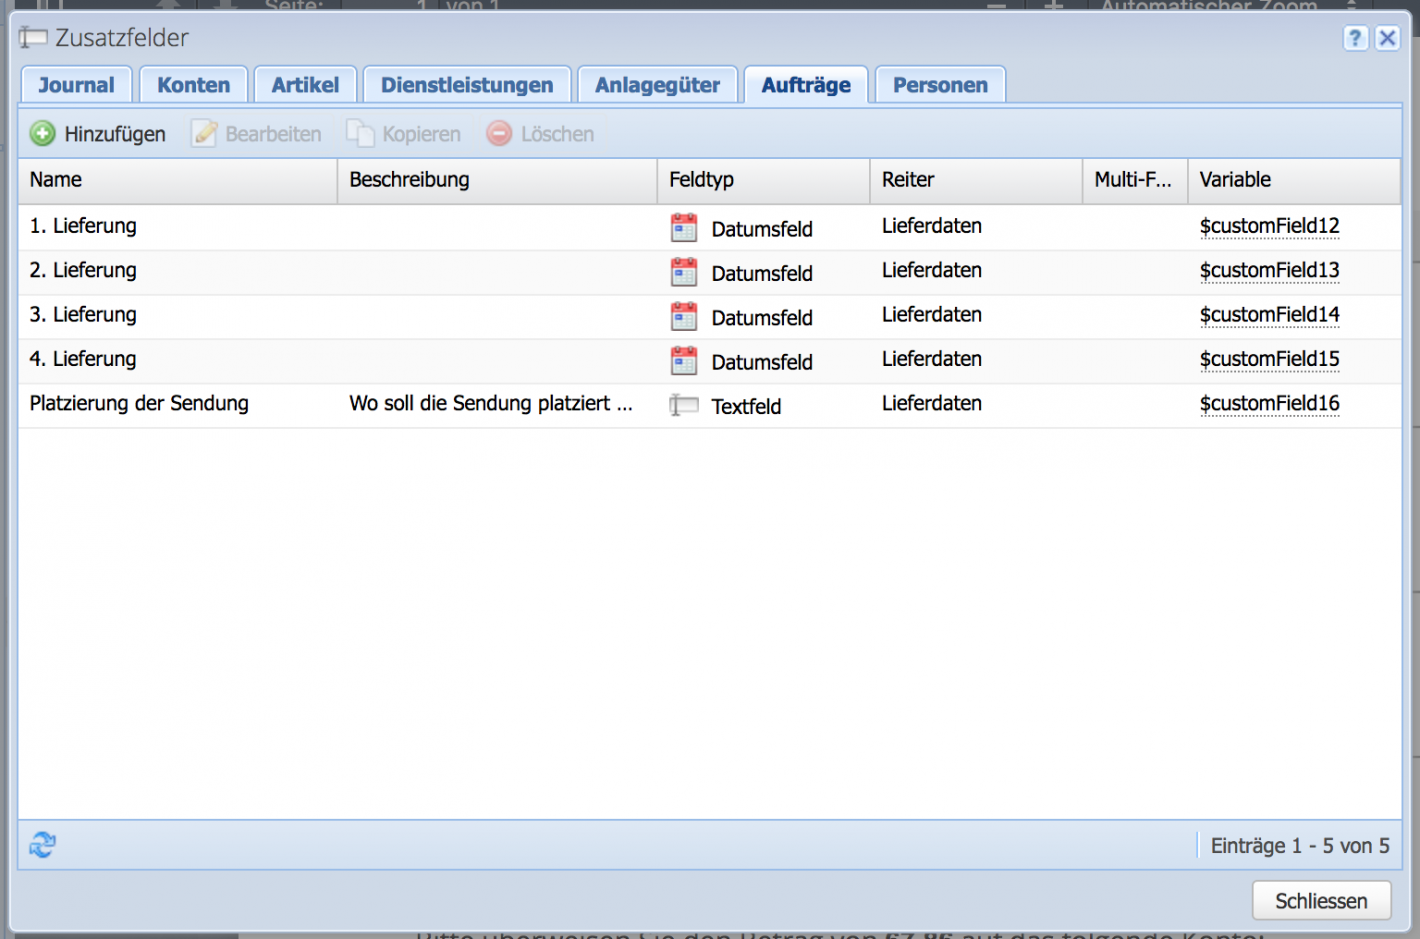Screen dimensions: 1420x939
Task: Click the Schliessen button
Action: coord(1322,900)
